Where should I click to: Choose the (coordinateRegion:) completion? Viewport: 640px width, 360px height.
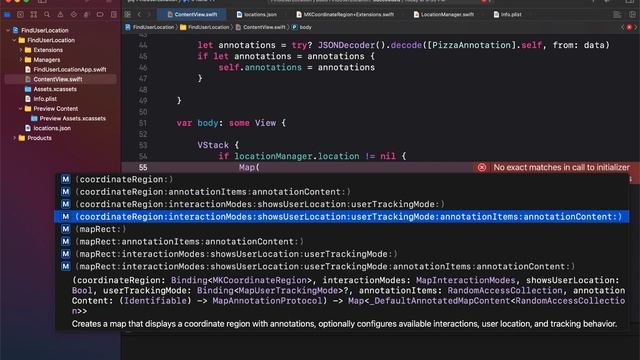[342, 179]
